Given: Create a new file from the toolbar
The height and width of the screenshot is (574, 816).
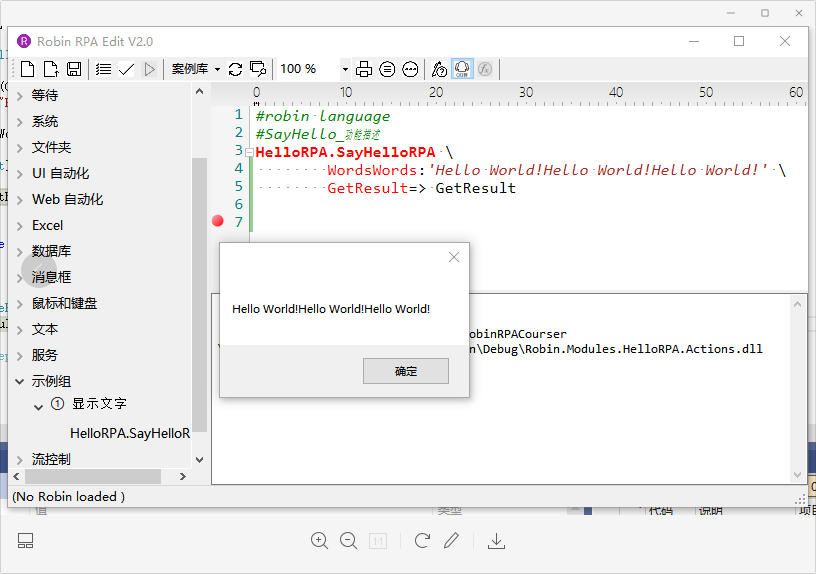Looking at the screenshot, I should pyautogui.click(x=28, y=69).
